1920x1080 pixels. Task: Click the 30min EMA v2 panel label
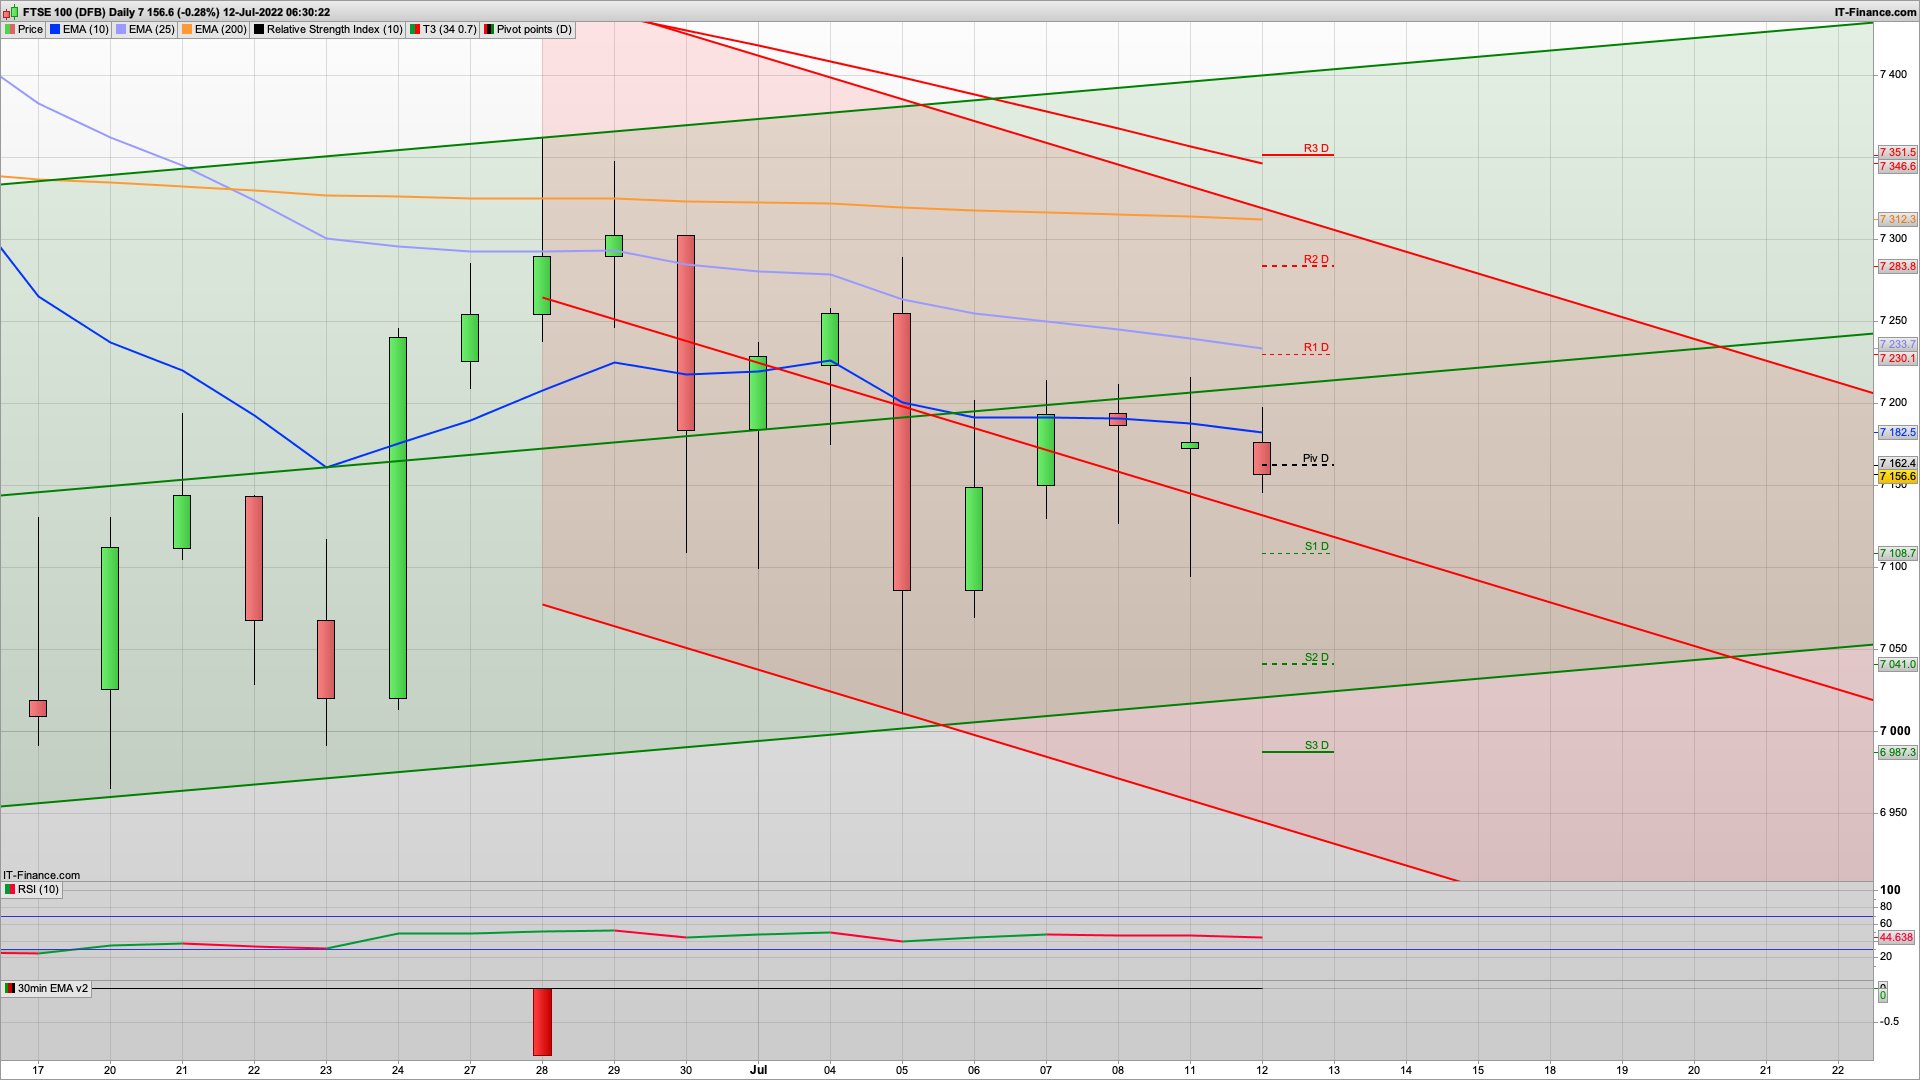click(x=53, y=988)
